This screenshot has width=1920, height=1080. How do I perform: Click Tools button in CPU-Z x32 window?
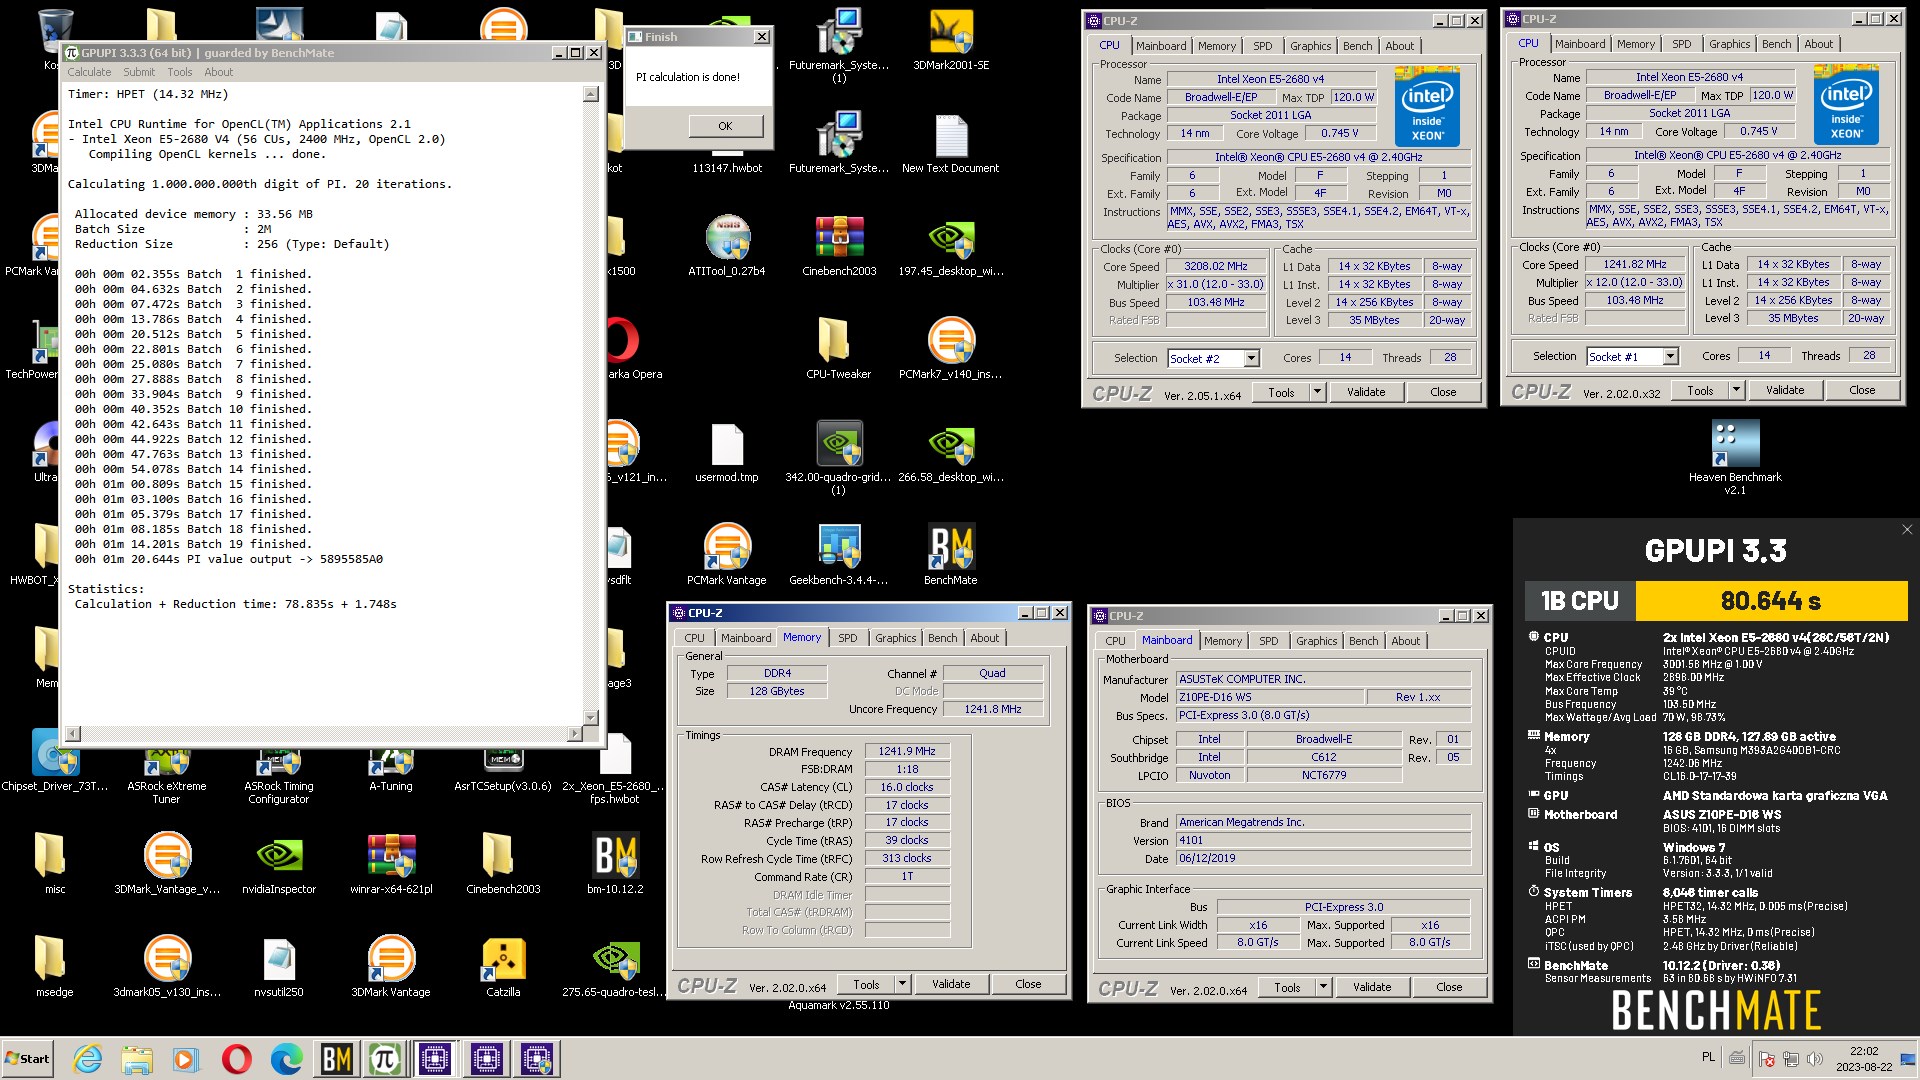pos(1700,390)
